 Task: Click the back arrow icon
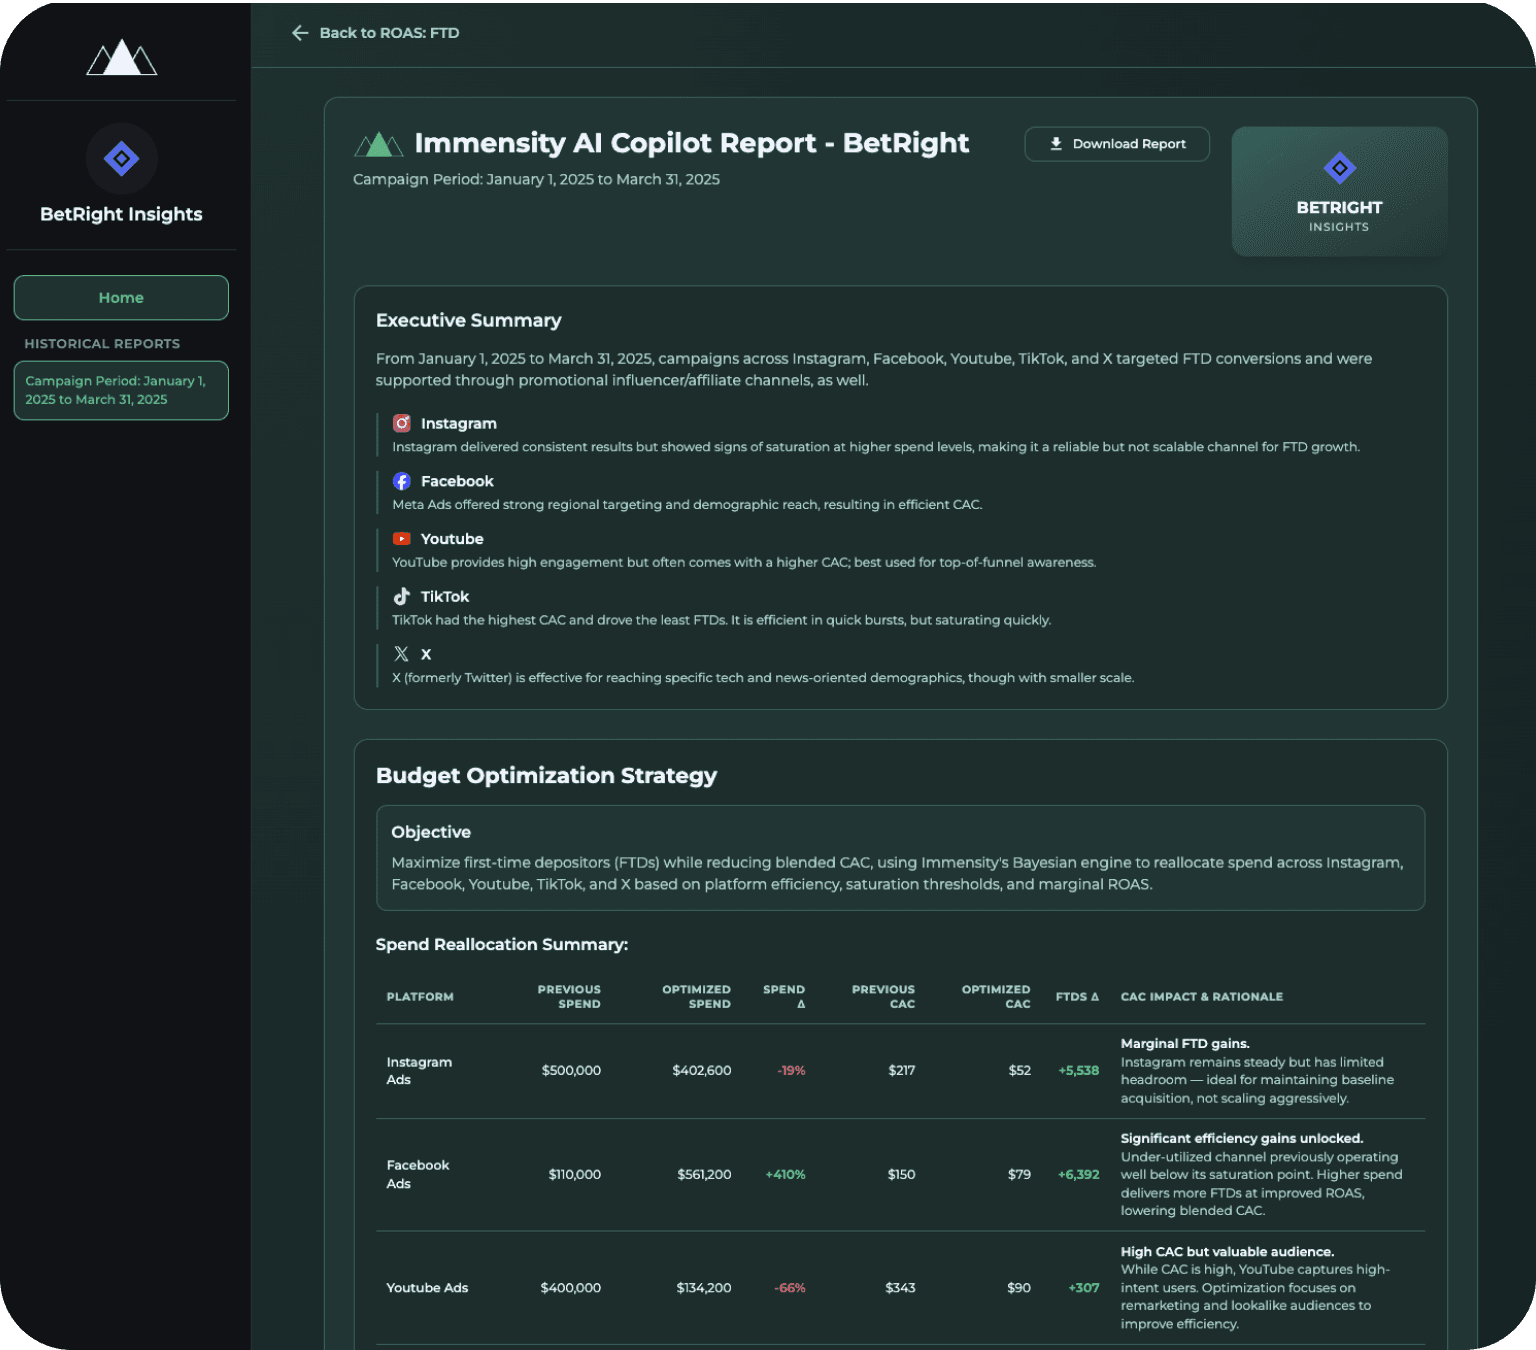coord(300,33)
